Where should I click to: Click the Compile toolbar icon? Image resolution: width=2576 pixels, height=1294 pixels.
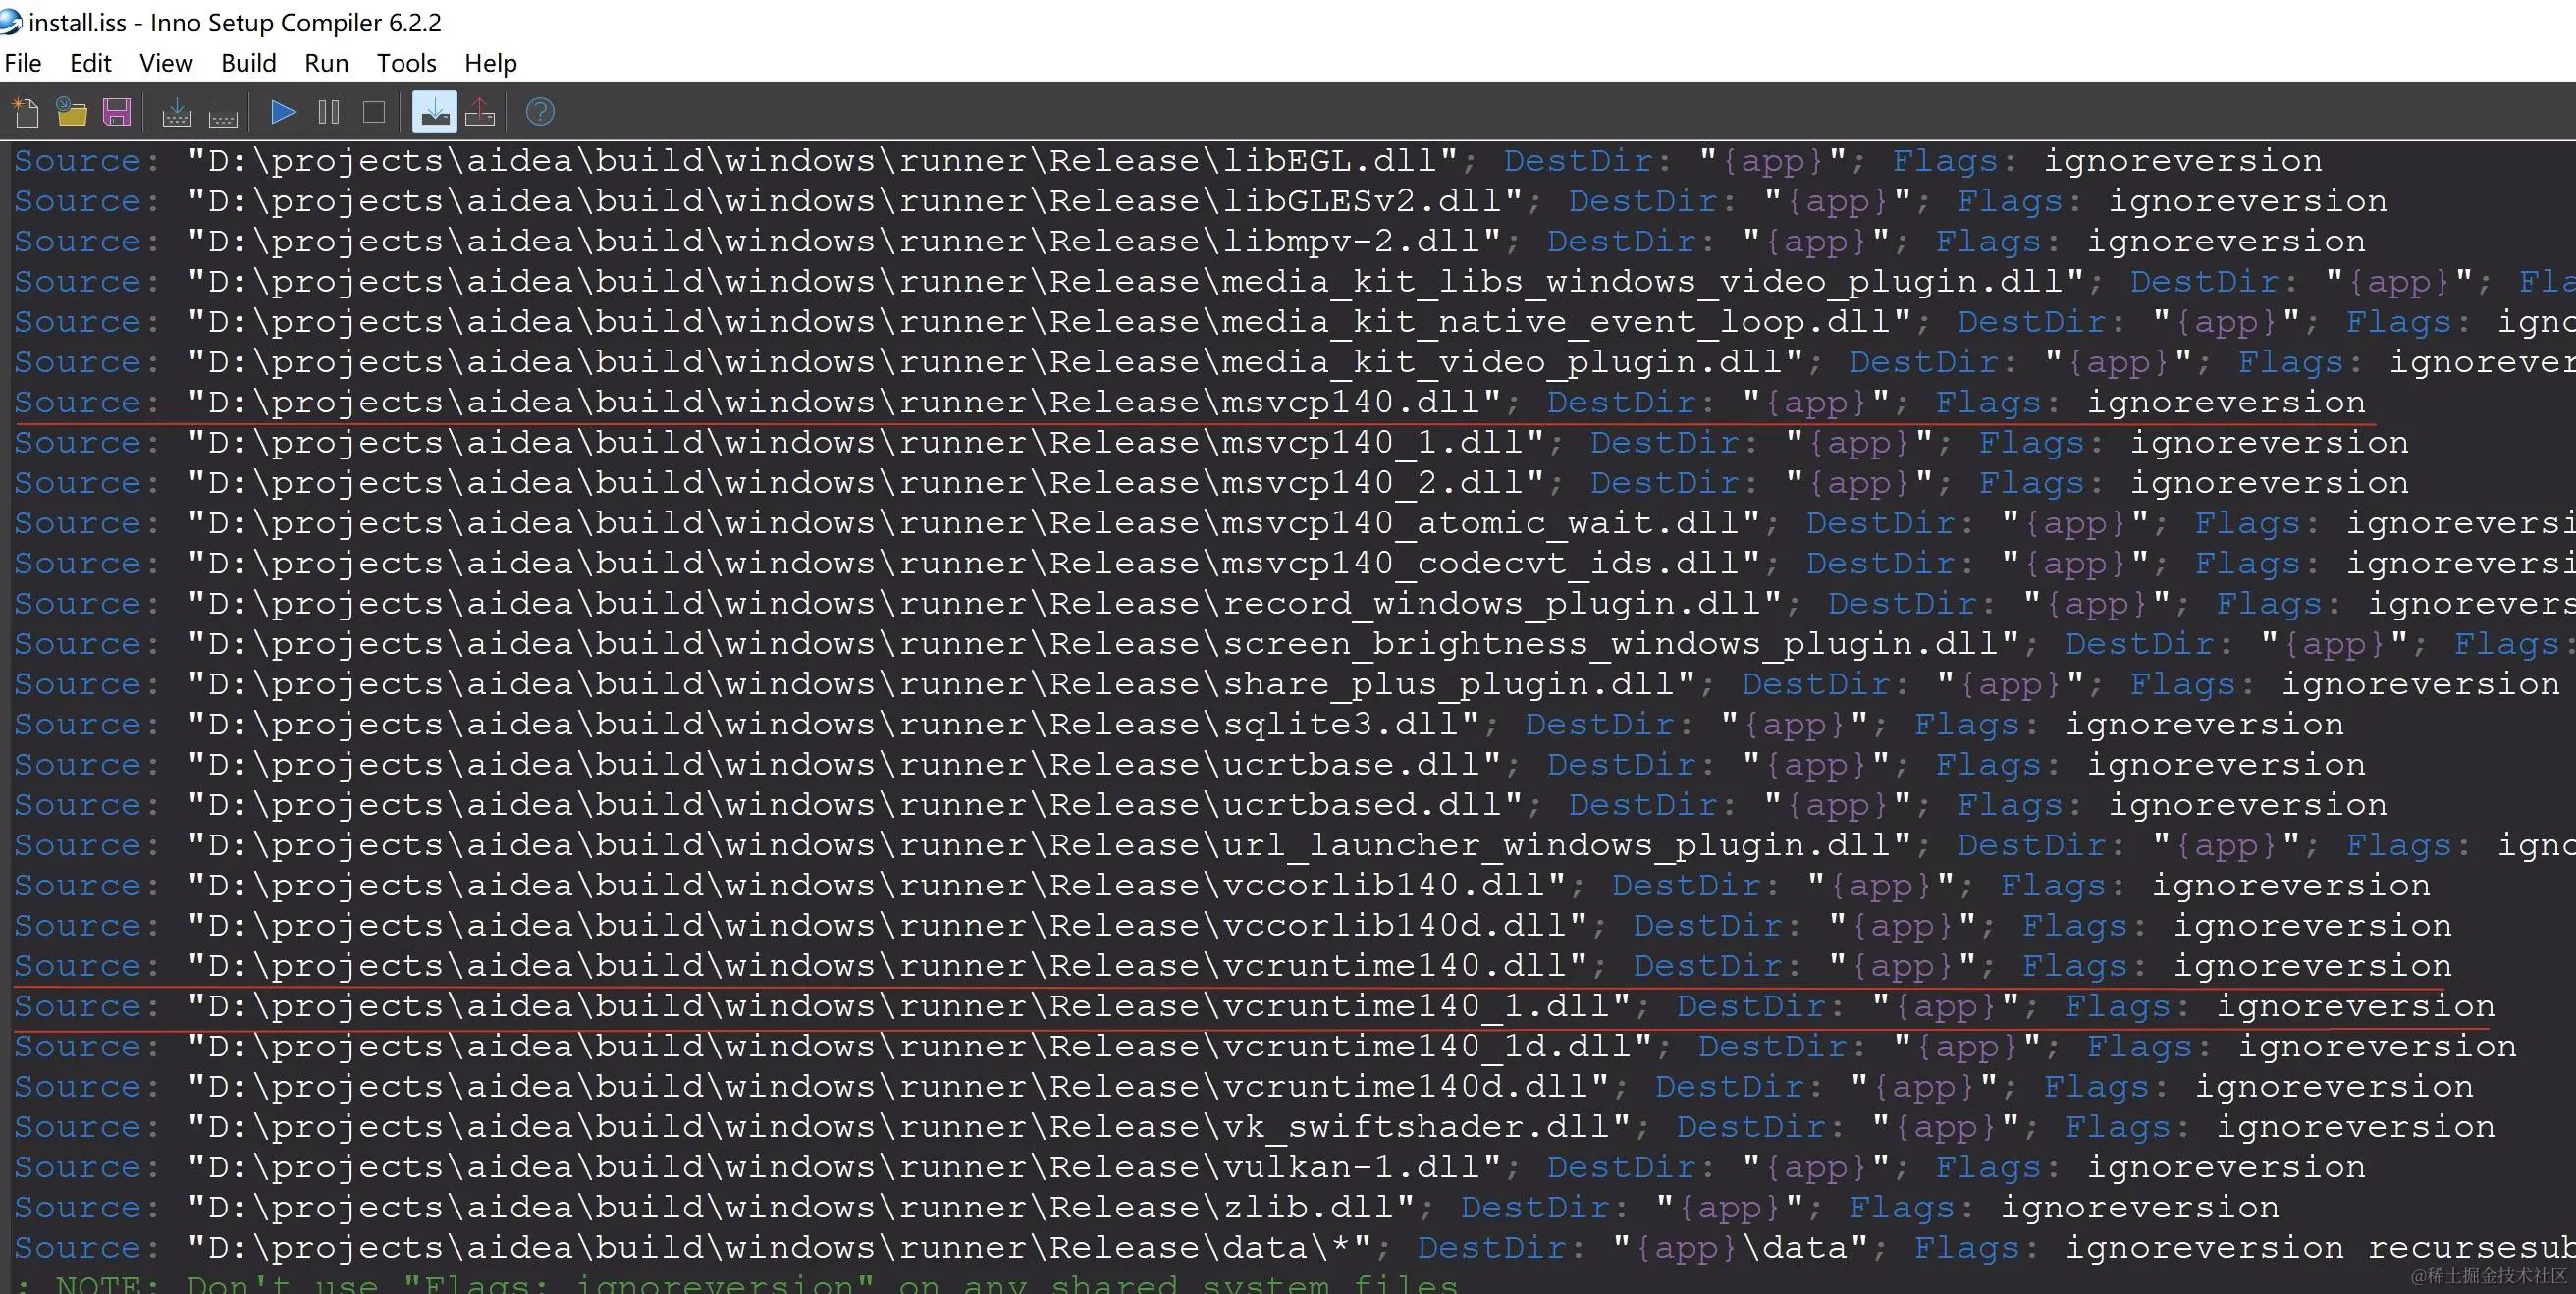pyautogui.click(x=177, y=112)
